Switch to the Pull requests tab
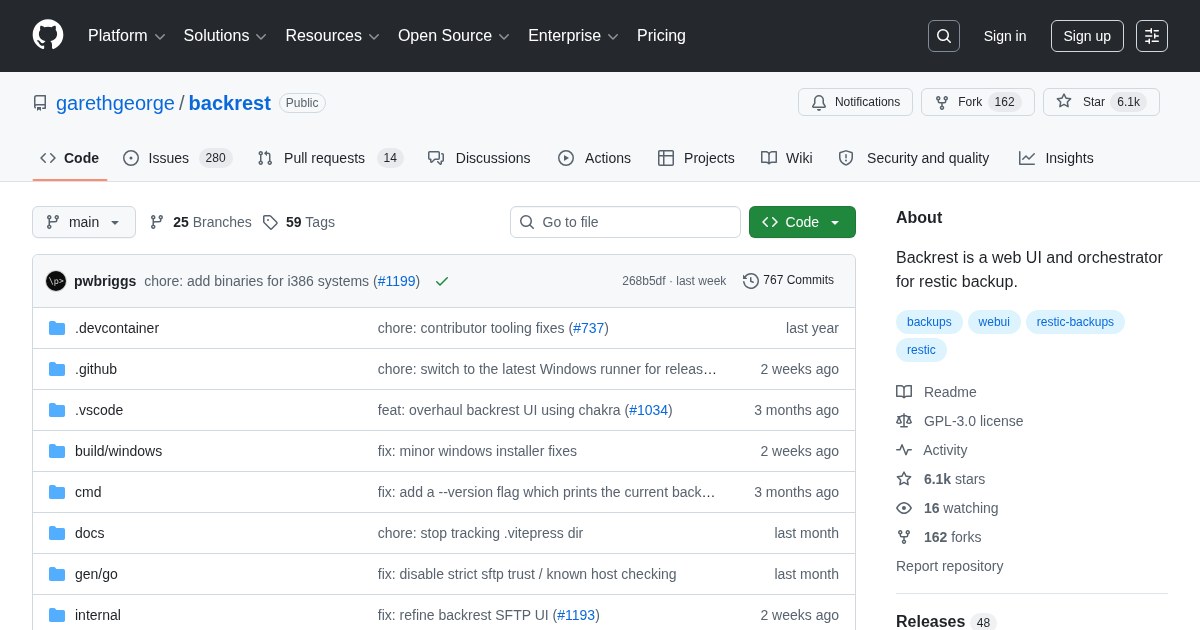This screenshot has height=630, width=1200. tap(330, 158)
